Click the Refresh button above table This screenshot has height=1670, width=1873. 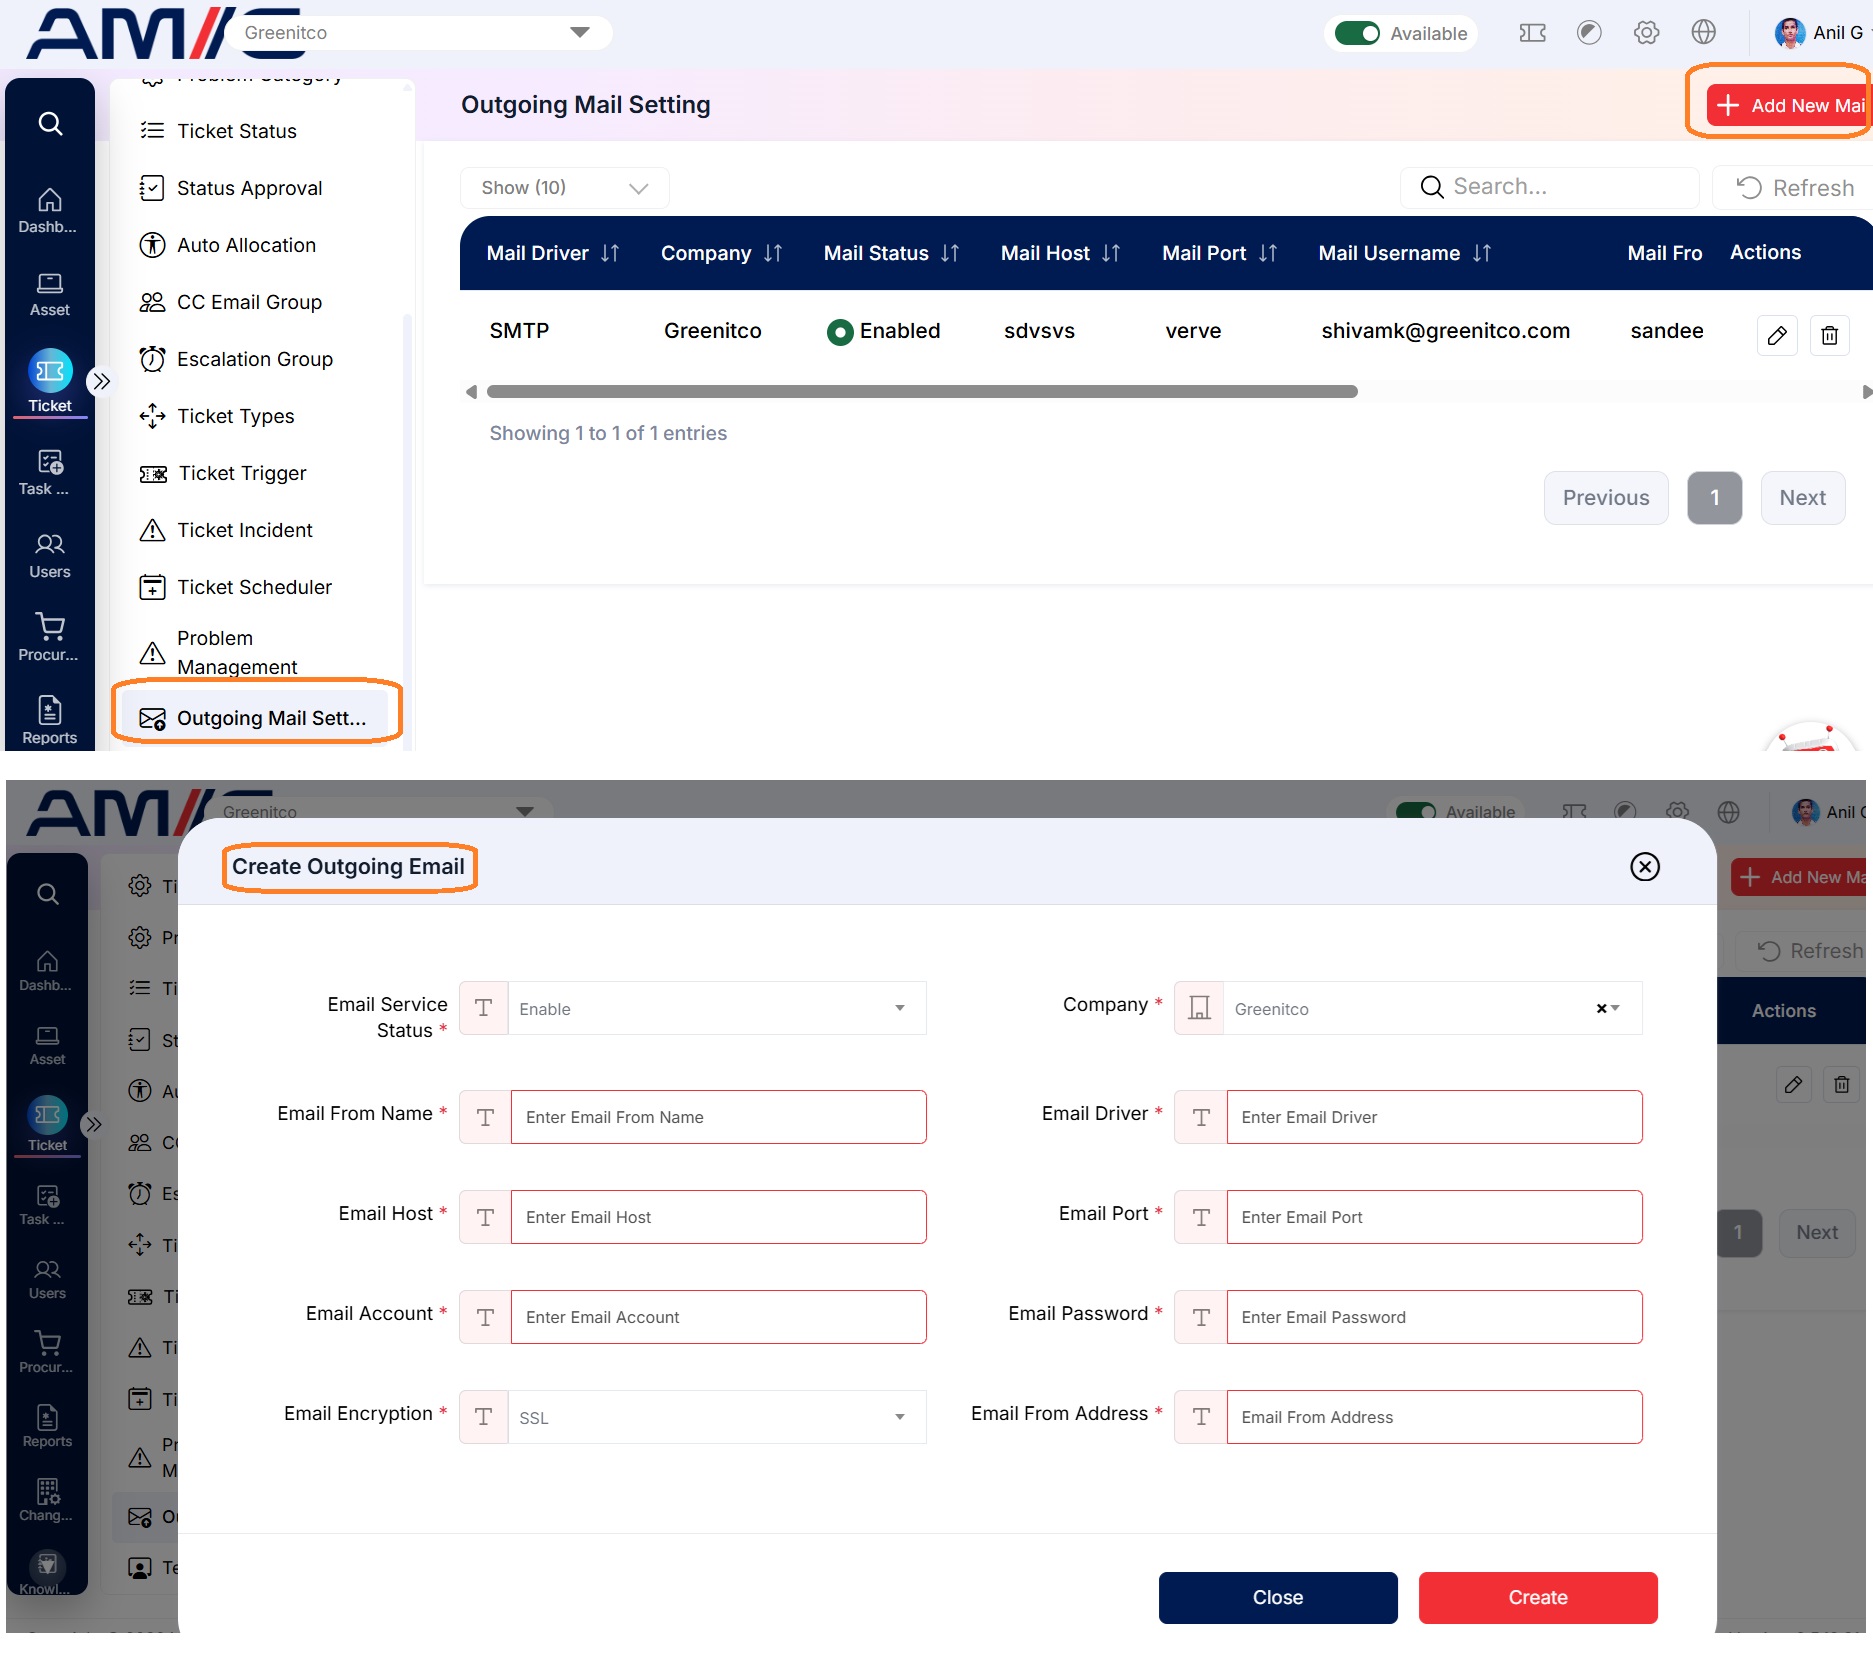pos(1794,188)
